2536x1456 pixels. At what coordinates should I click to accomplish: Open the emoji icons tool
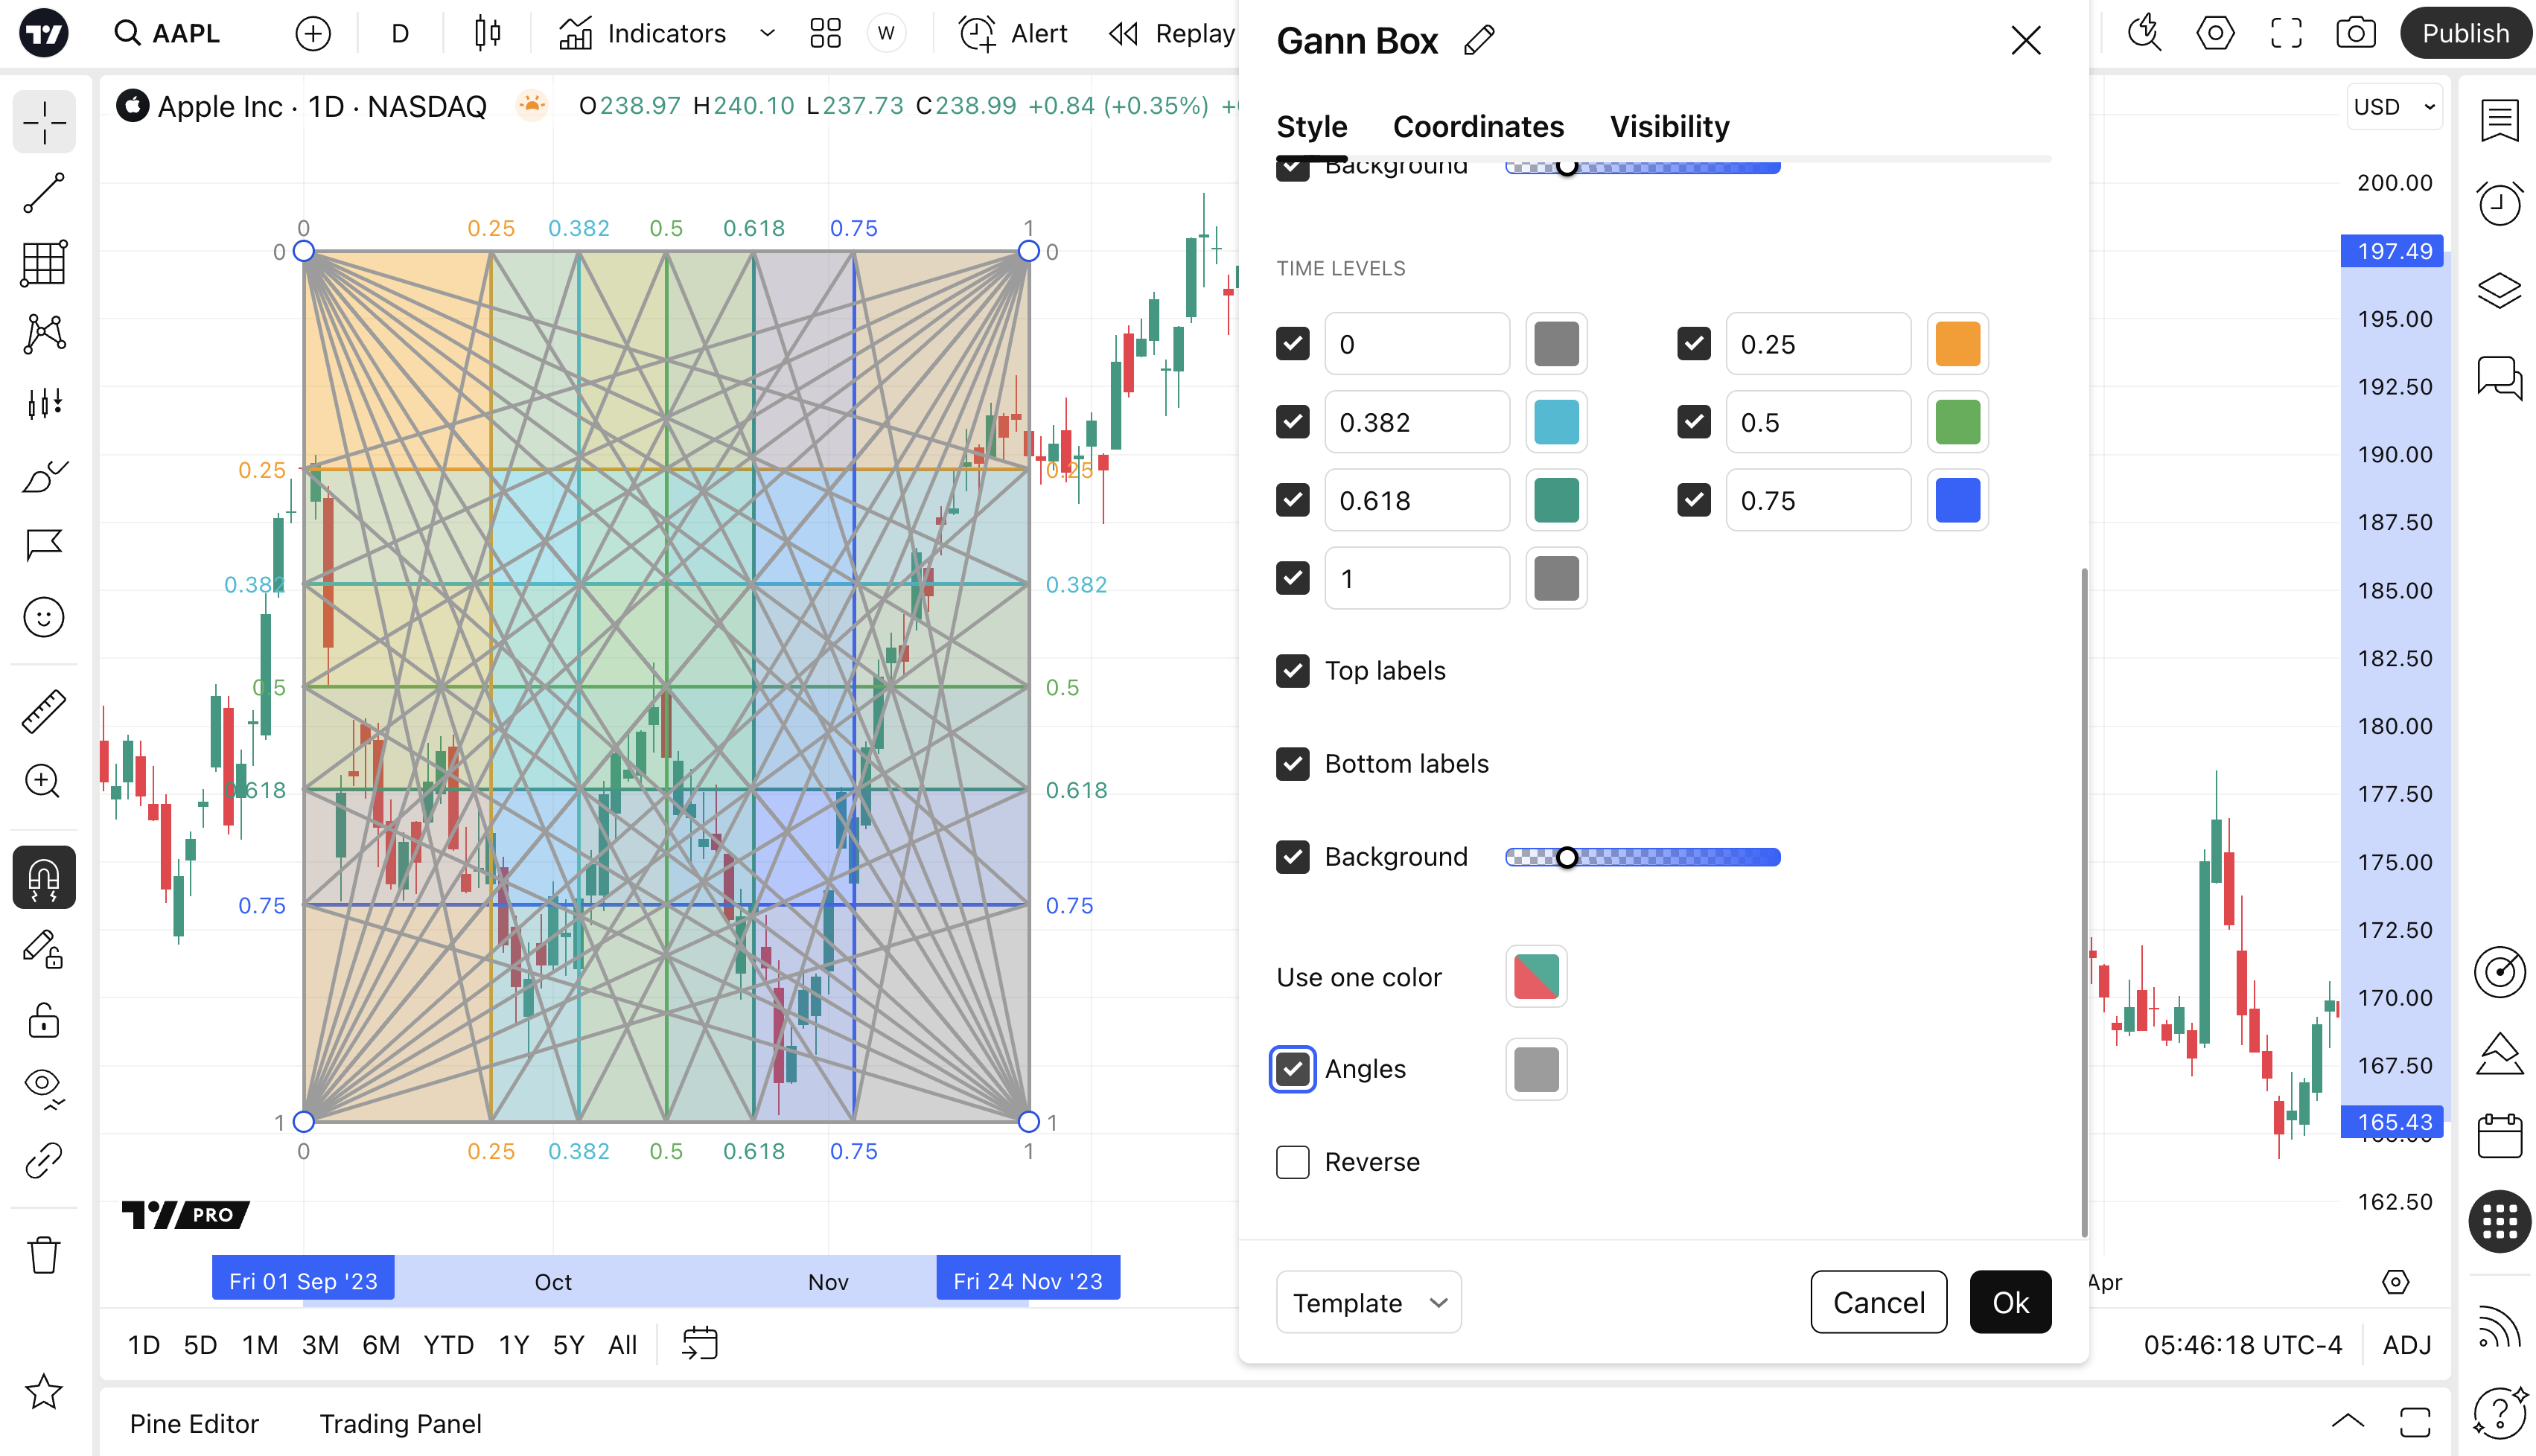point(44,617)
